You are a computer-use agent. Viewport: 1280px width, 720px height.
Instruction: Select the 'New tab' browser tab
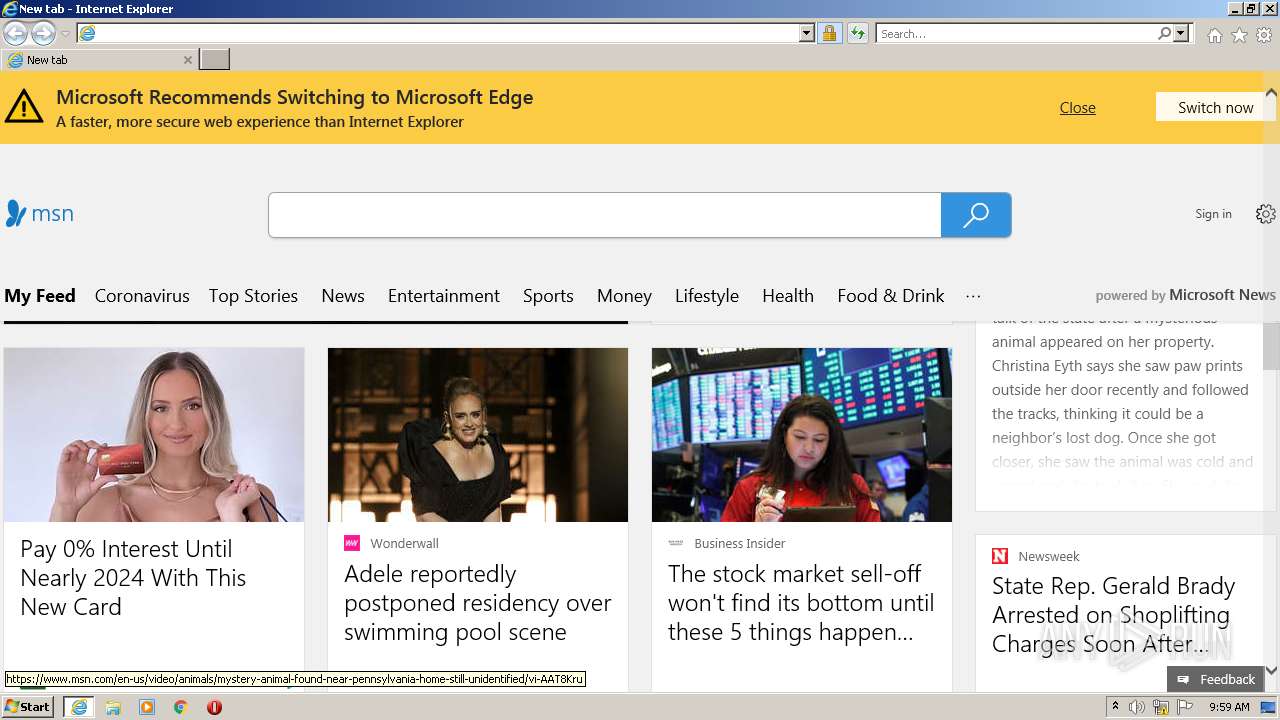click(x=98, y=60)
